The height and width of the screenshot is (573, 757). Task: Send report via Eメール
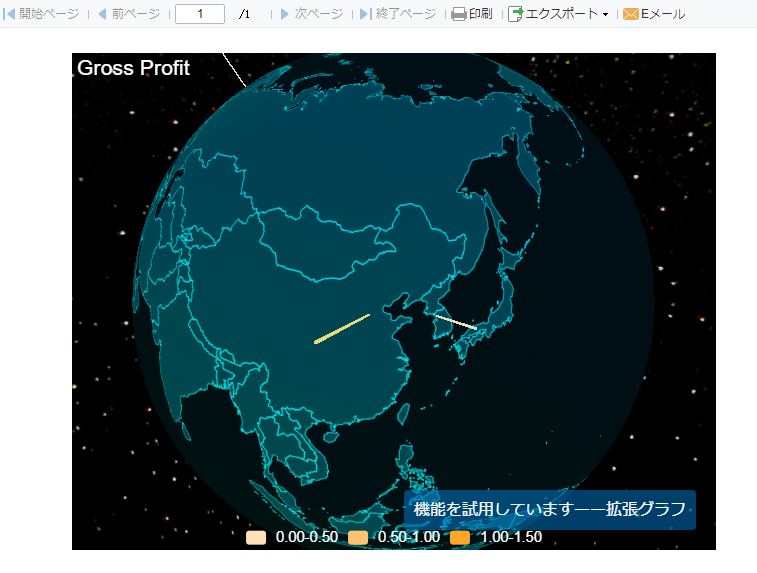(663, 14)
